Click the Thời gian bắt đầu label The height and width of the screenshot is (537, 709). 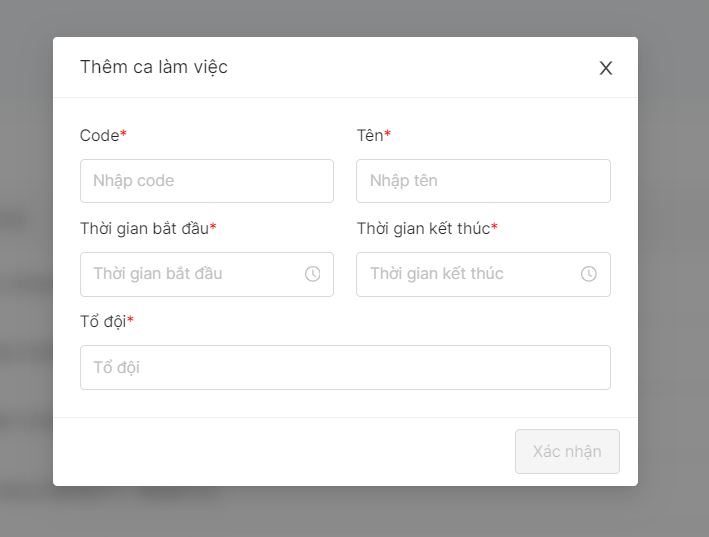click(144, 228)
